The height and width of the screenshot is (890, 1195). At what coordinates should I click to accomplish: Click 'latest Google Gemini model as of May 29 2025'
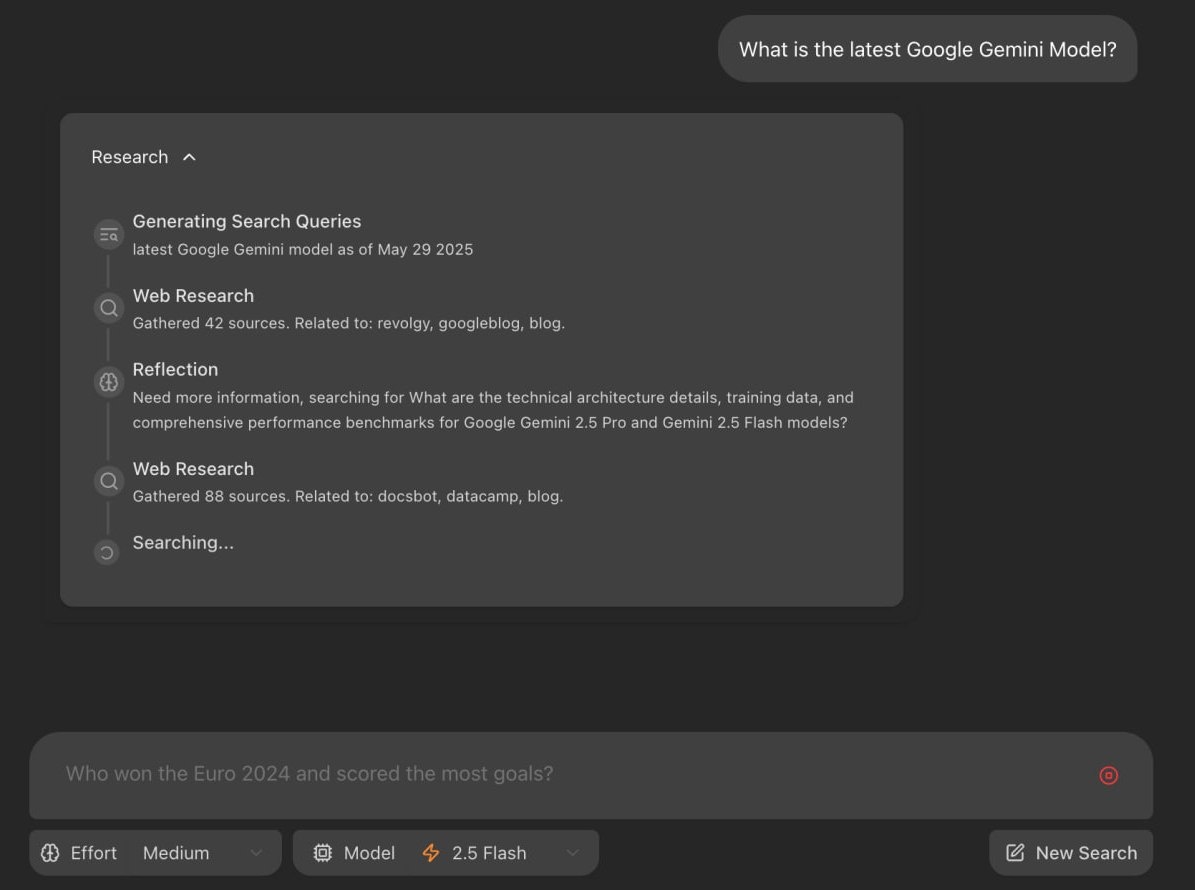[x=303, y=249]
